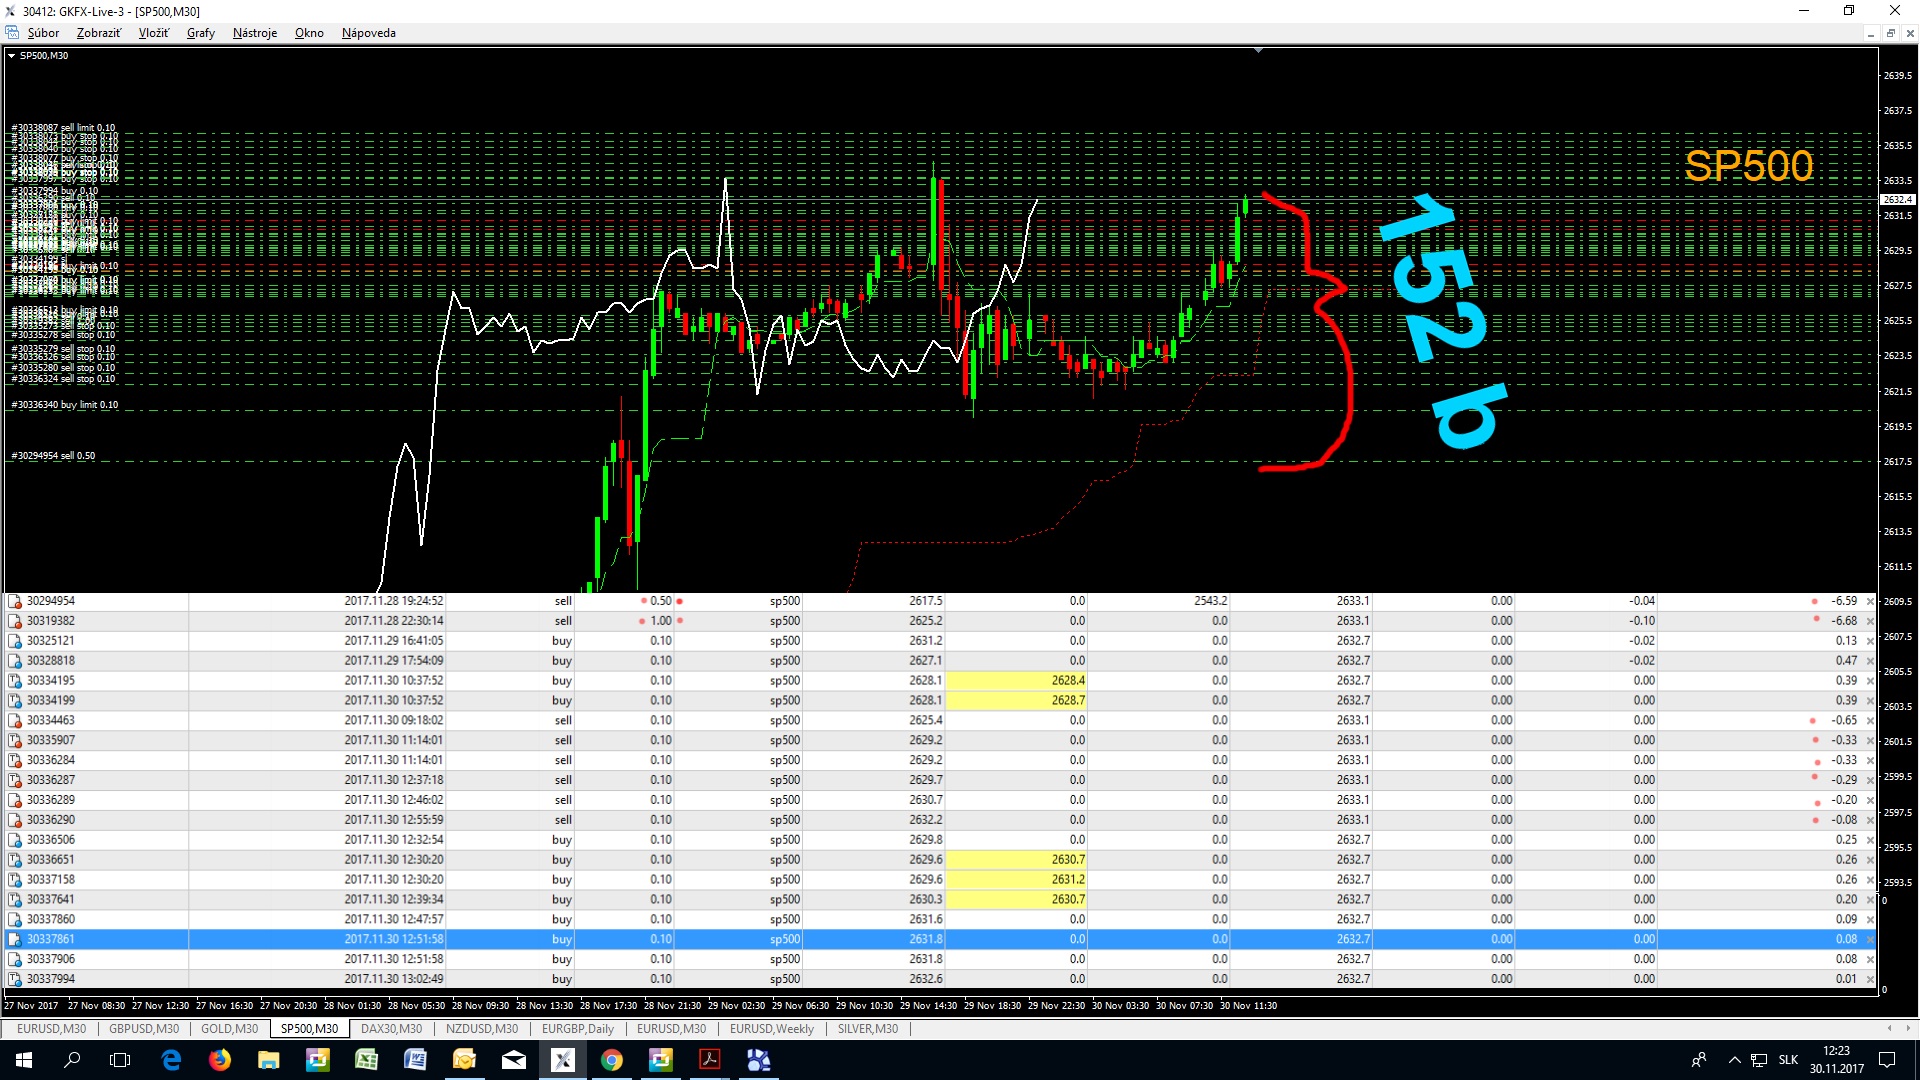Close order 30337994 using the X icon

pos(1870,980)
